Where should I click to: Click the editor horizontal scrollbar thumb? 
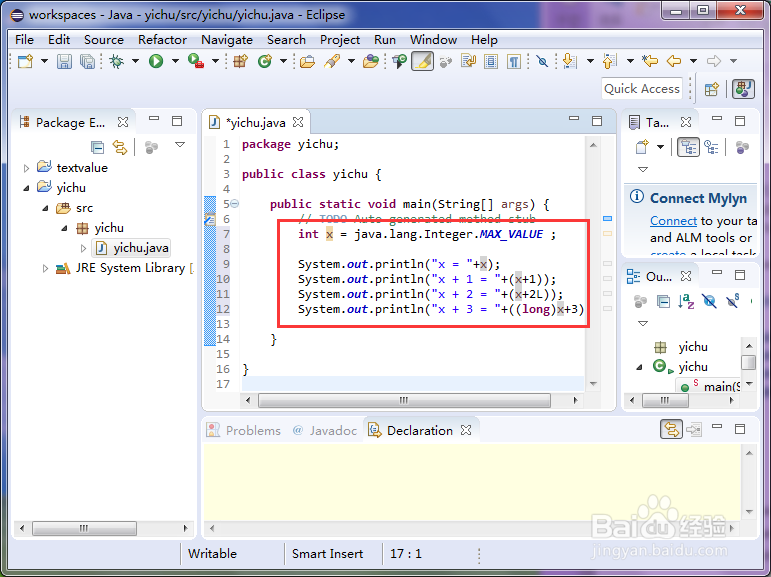404,400
